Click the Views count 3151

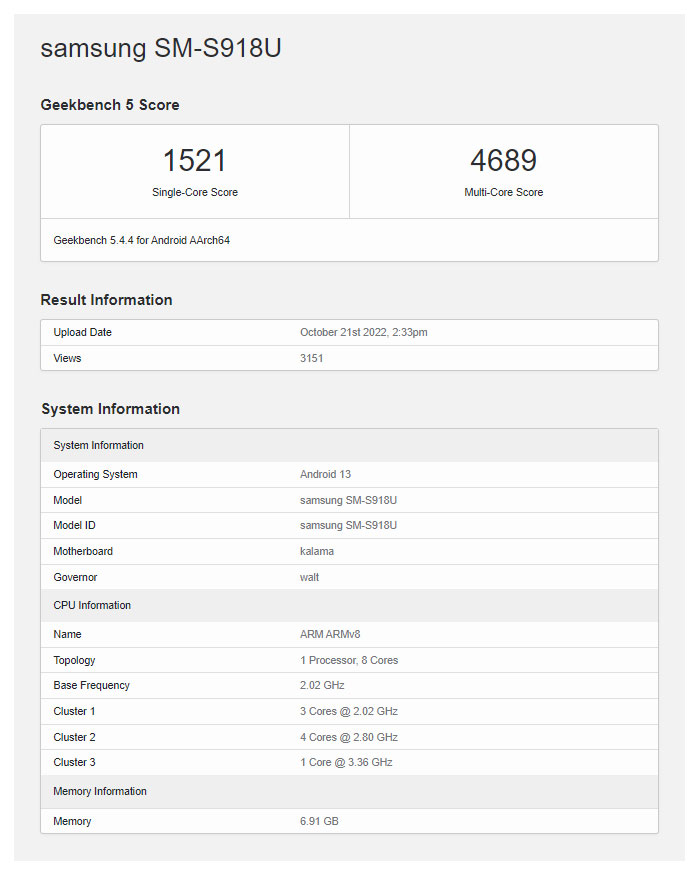pos(311,358)
